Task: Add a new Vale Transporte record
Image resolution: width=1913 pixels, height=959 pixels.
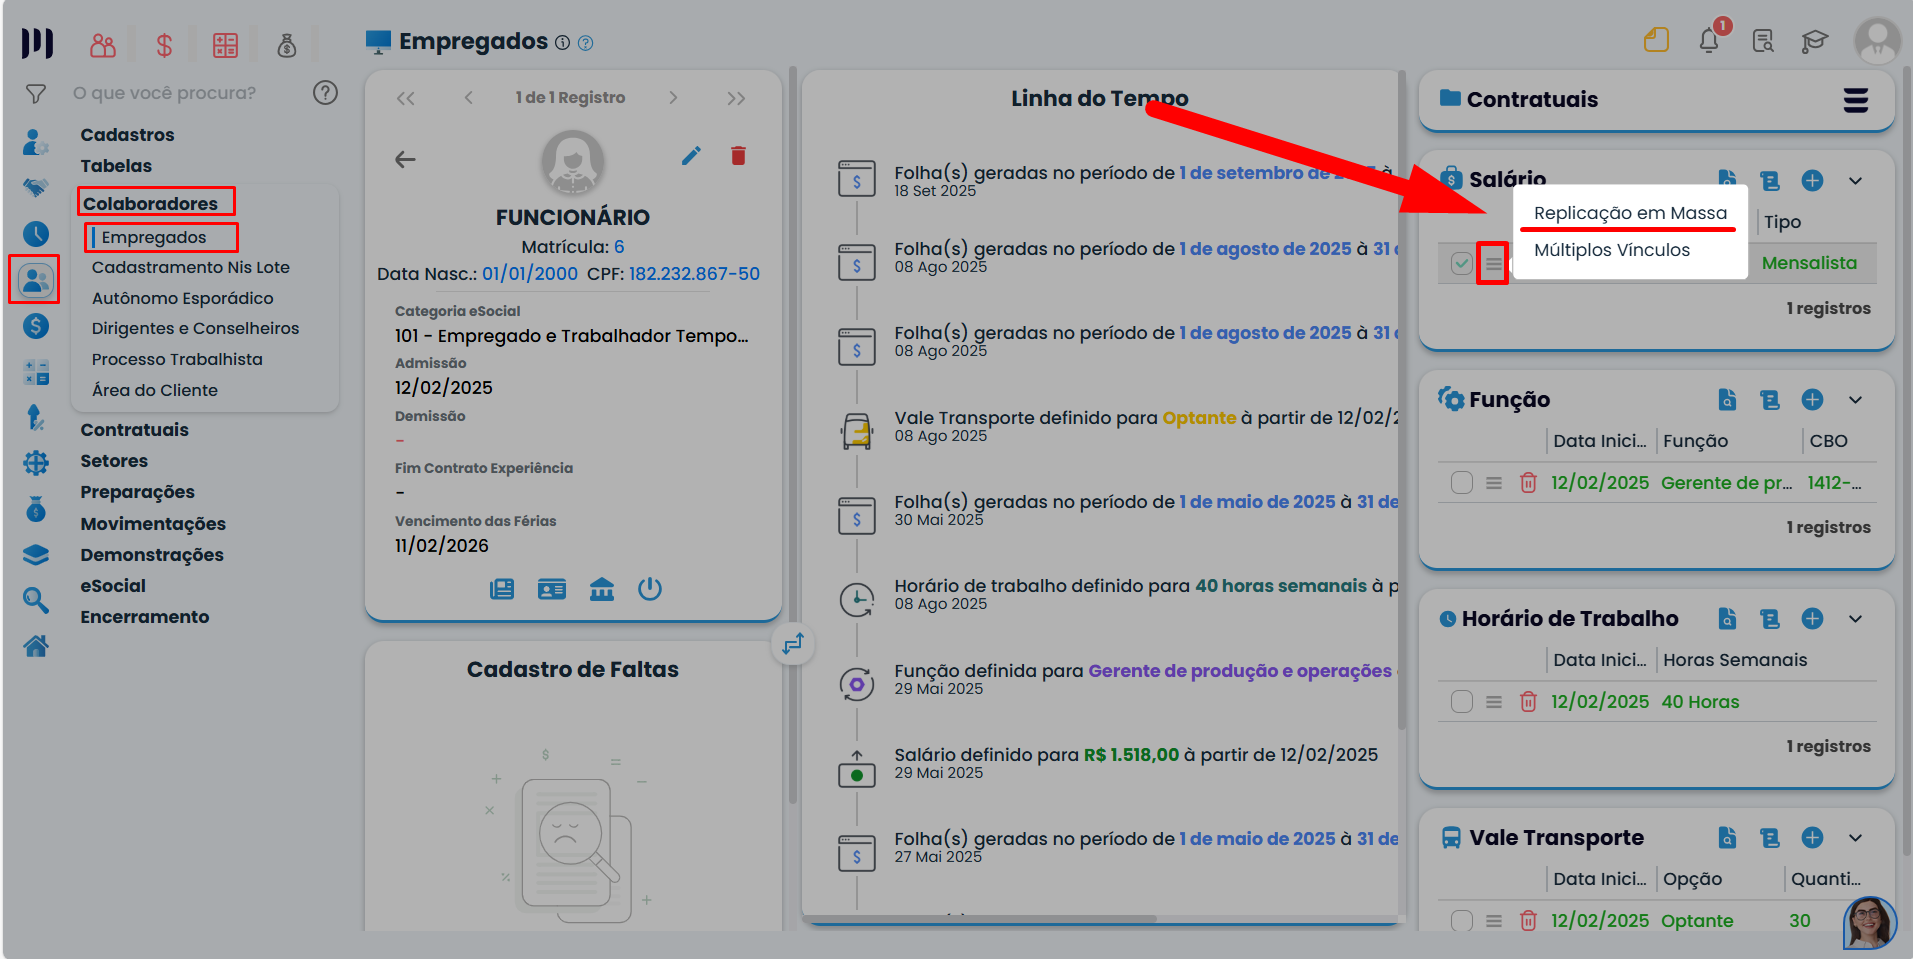Action: point(1812,838)
